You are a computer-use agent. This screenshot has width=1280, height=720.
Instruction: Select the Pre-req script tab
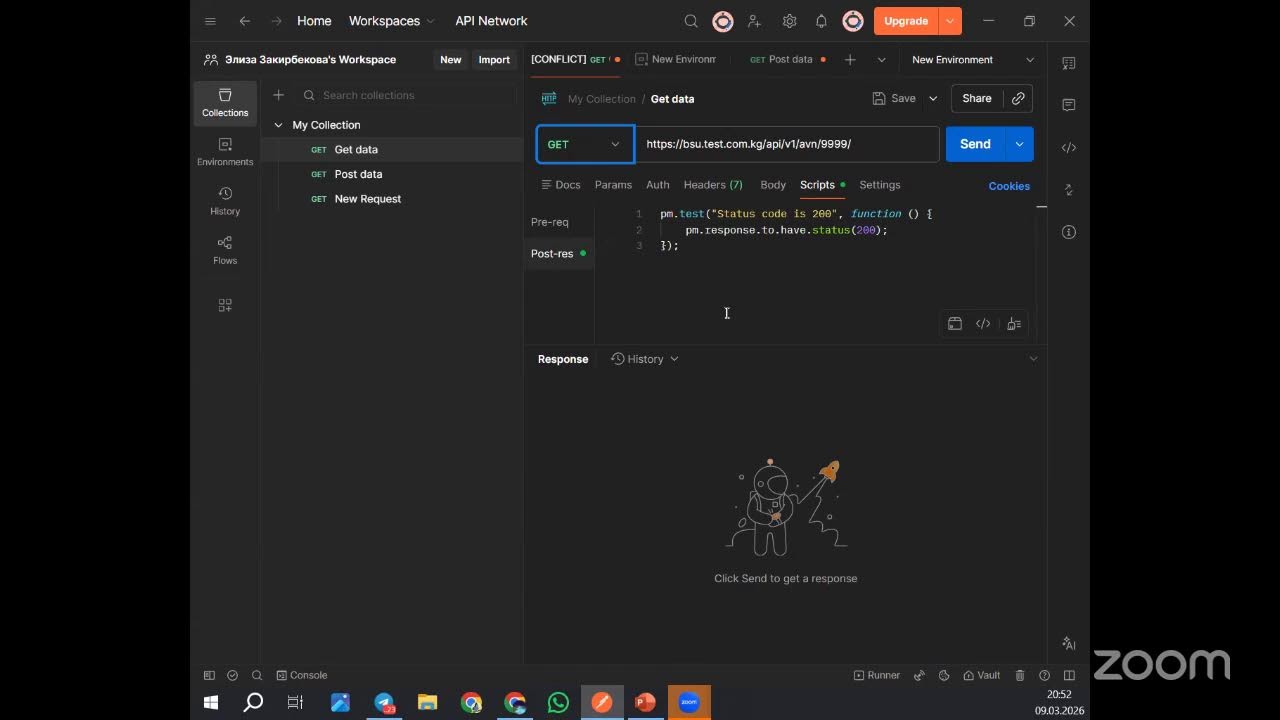pos(550,222)
